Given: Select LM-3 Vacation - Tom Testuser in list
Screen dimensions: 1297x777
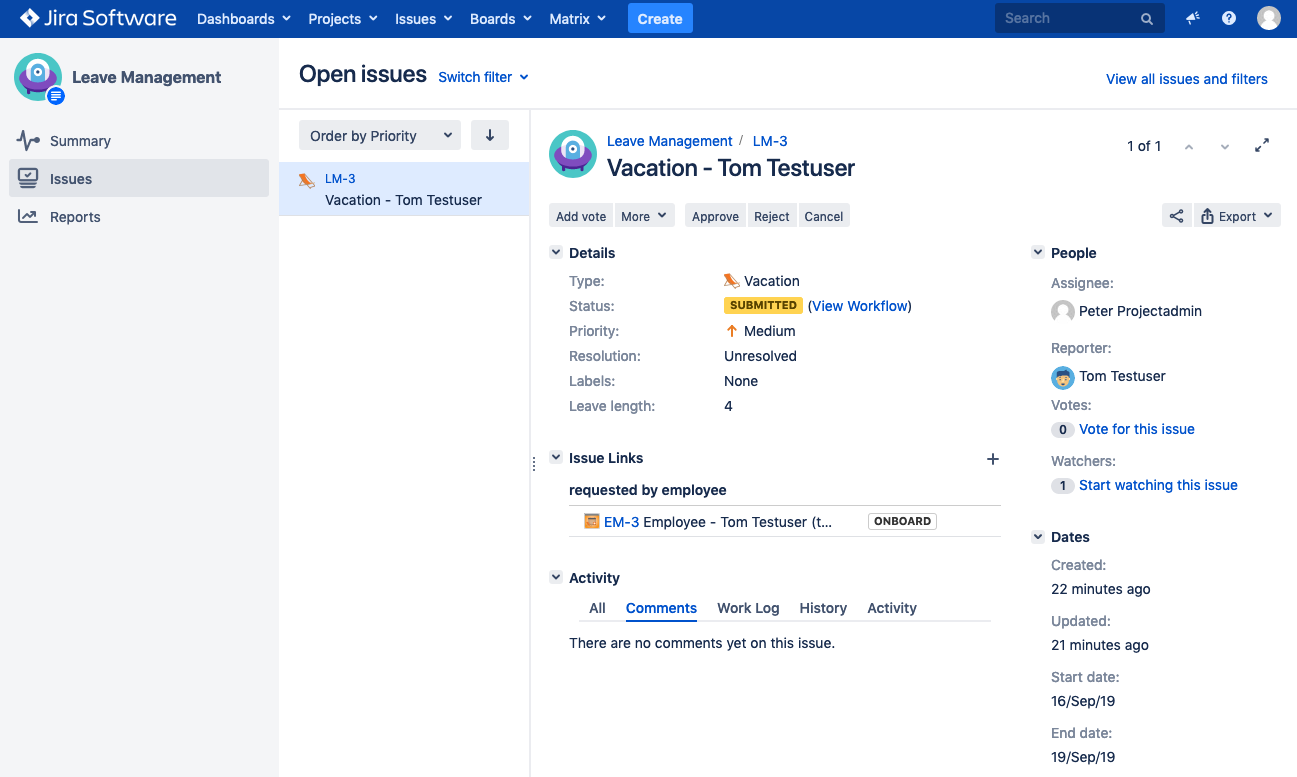Looking at the screenshot, I should [x=404, y=189].
